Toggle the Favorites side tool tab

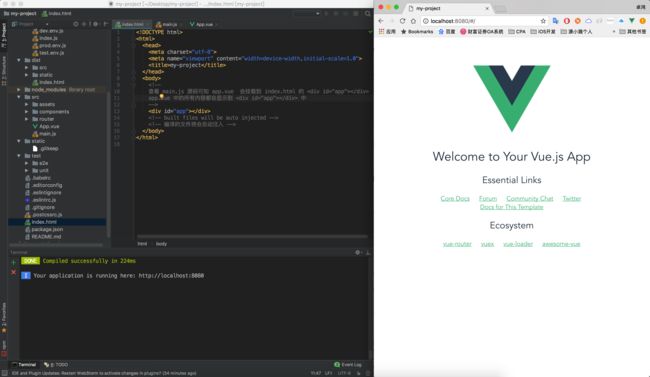coord(4,317)
